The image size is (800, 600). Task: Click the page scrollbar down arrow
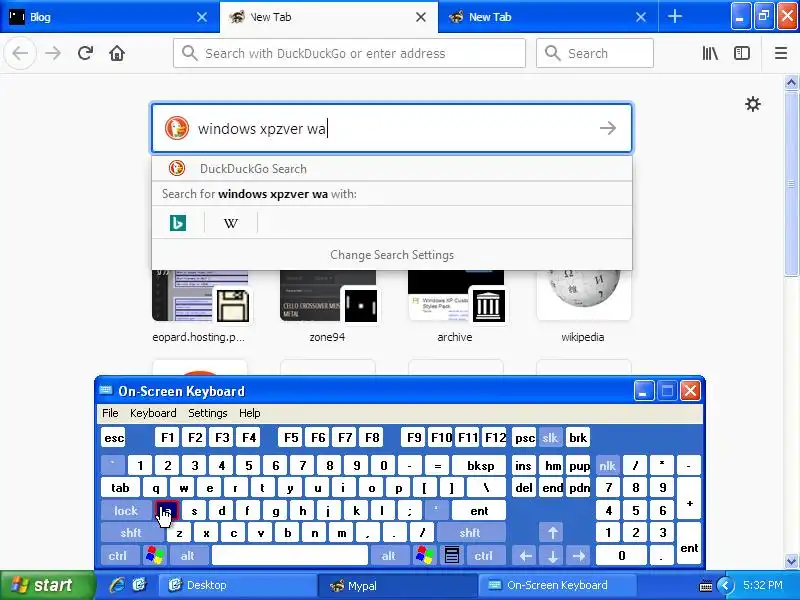tap(791, 561)
